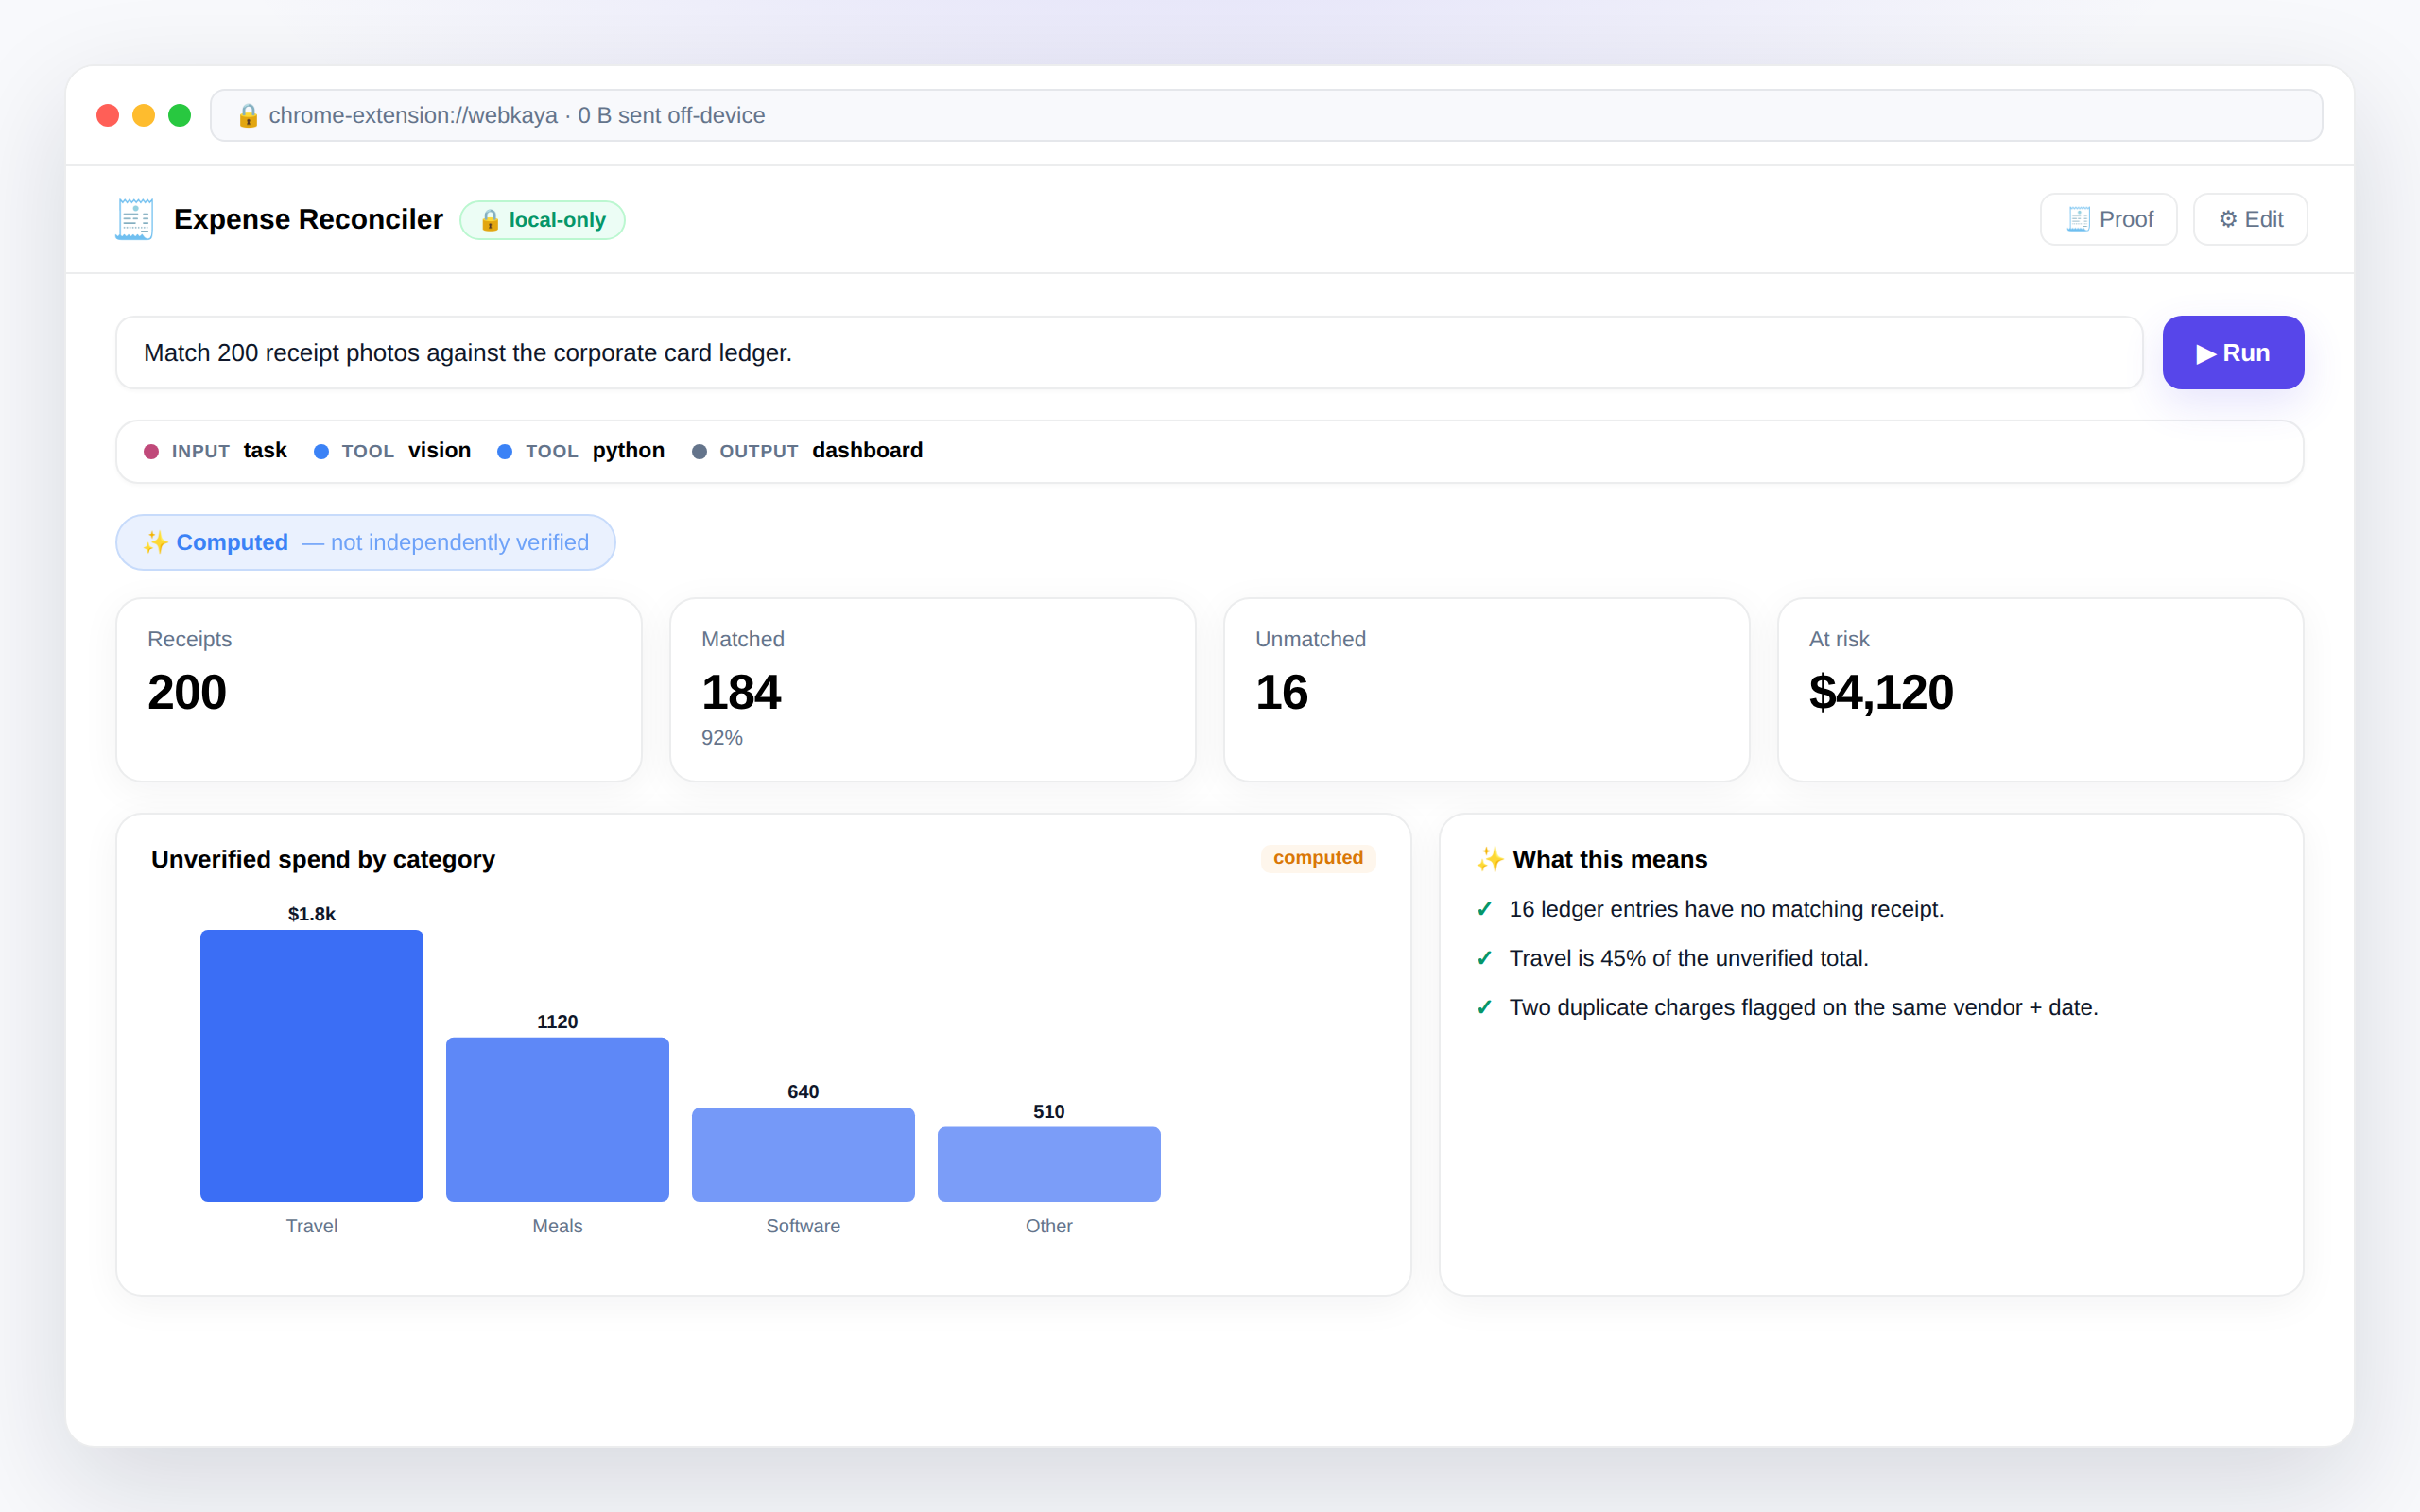2420x1512 pixels.
Task: Click the Other axis label
Action: (1049, 1226)
